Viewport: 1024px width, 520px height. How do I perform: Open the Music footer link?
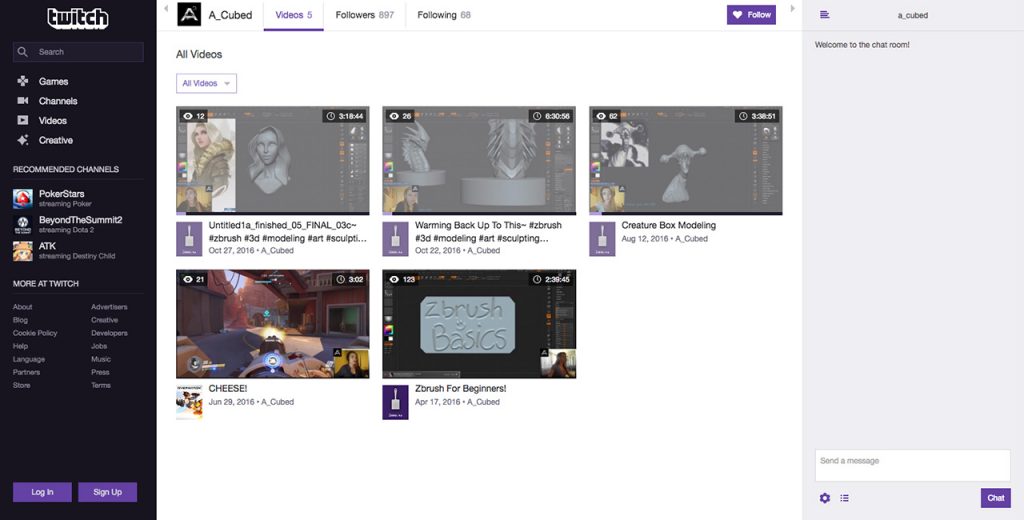point(101,359)
